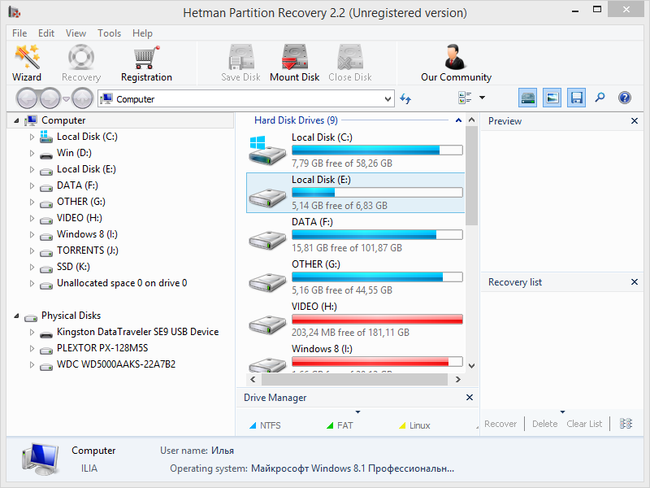Open the View menu
Screen dimensions: 650x488
(x=76, y=33)
